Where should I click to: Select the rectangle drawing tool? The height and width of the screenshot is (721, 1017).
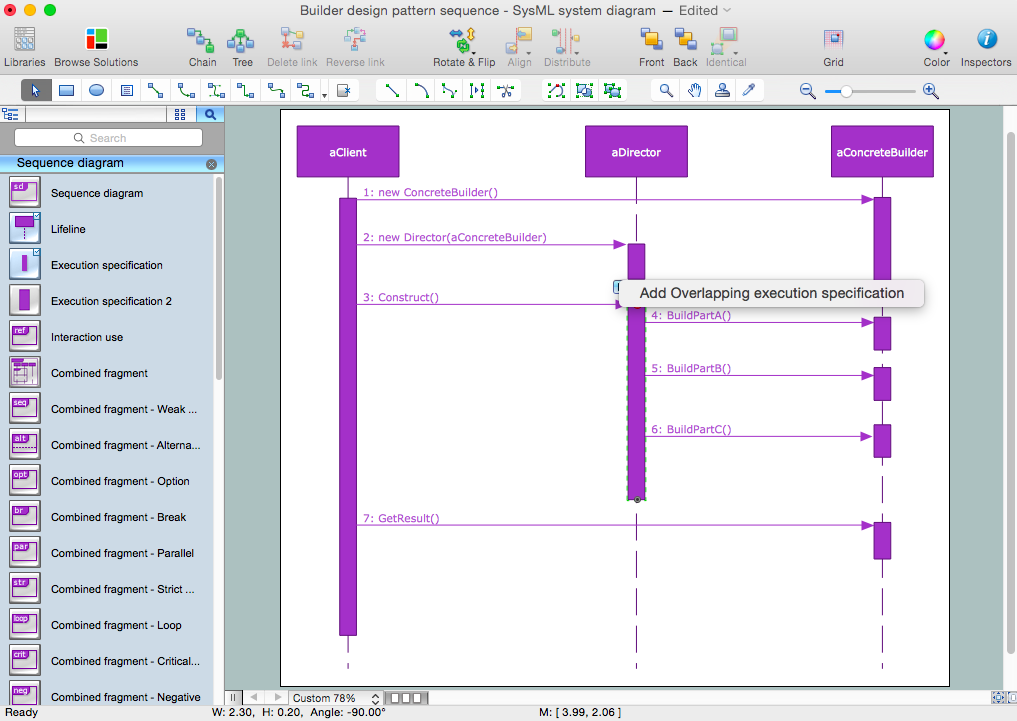click(67, 90)
